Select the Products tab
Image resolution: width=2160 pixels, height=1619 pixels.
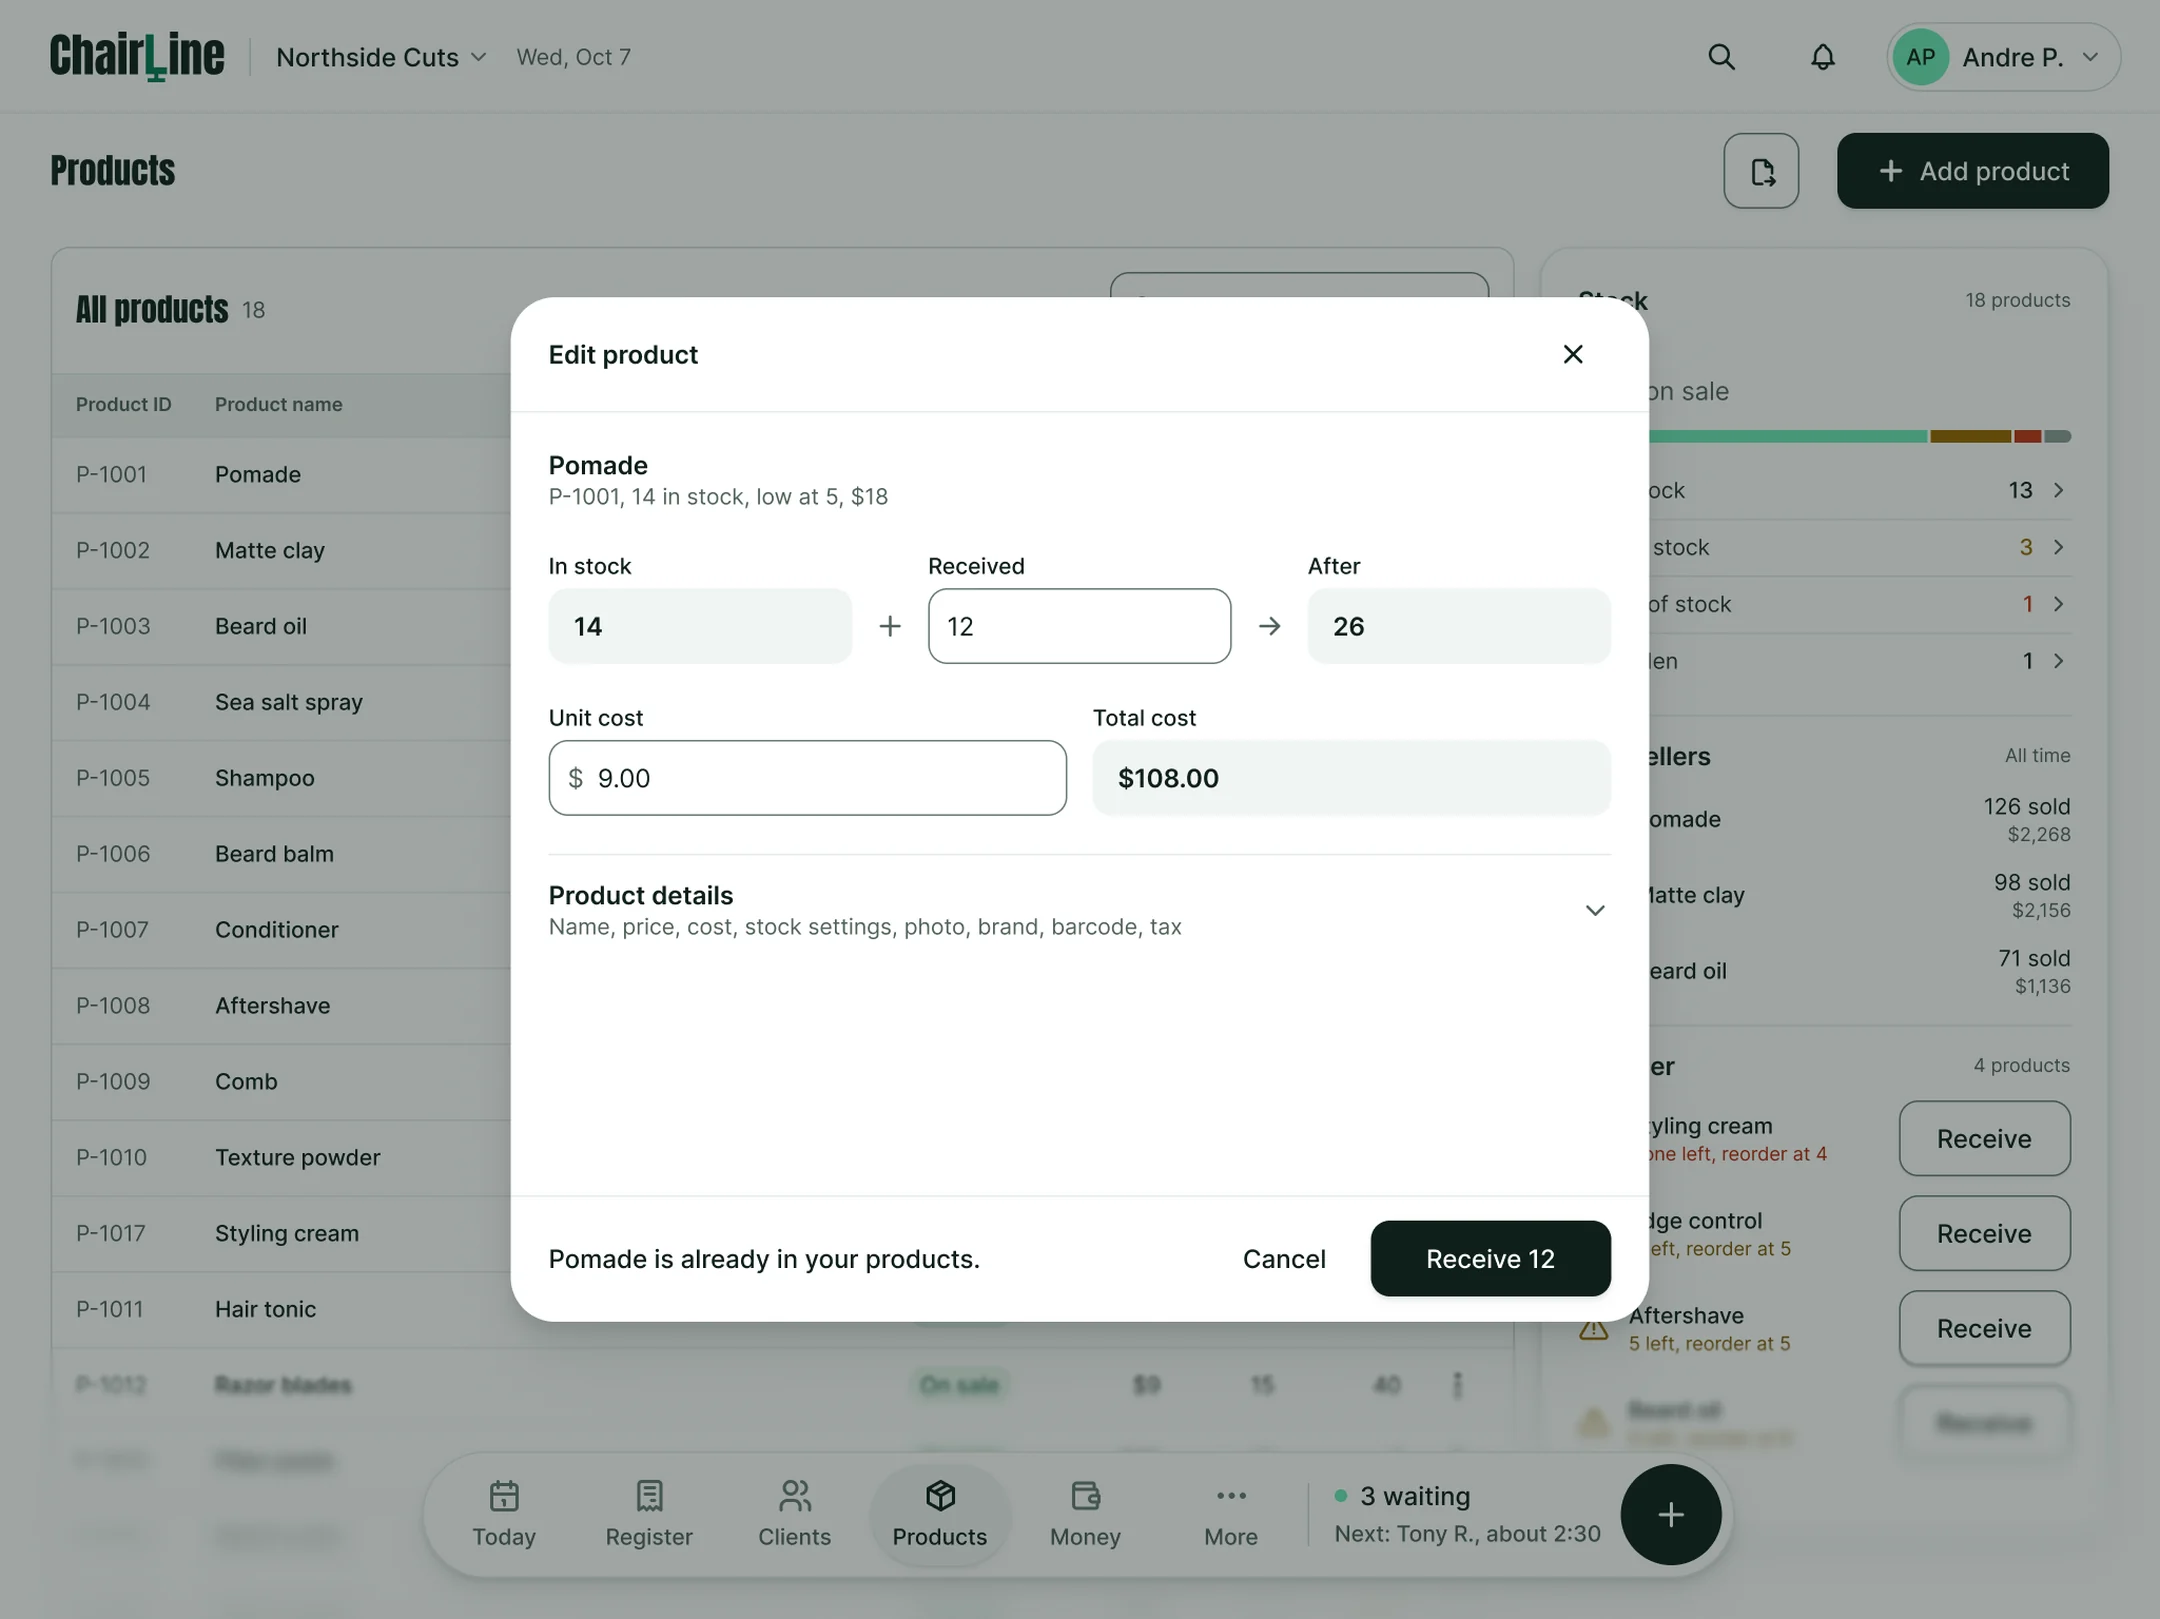coord(939,1514)
